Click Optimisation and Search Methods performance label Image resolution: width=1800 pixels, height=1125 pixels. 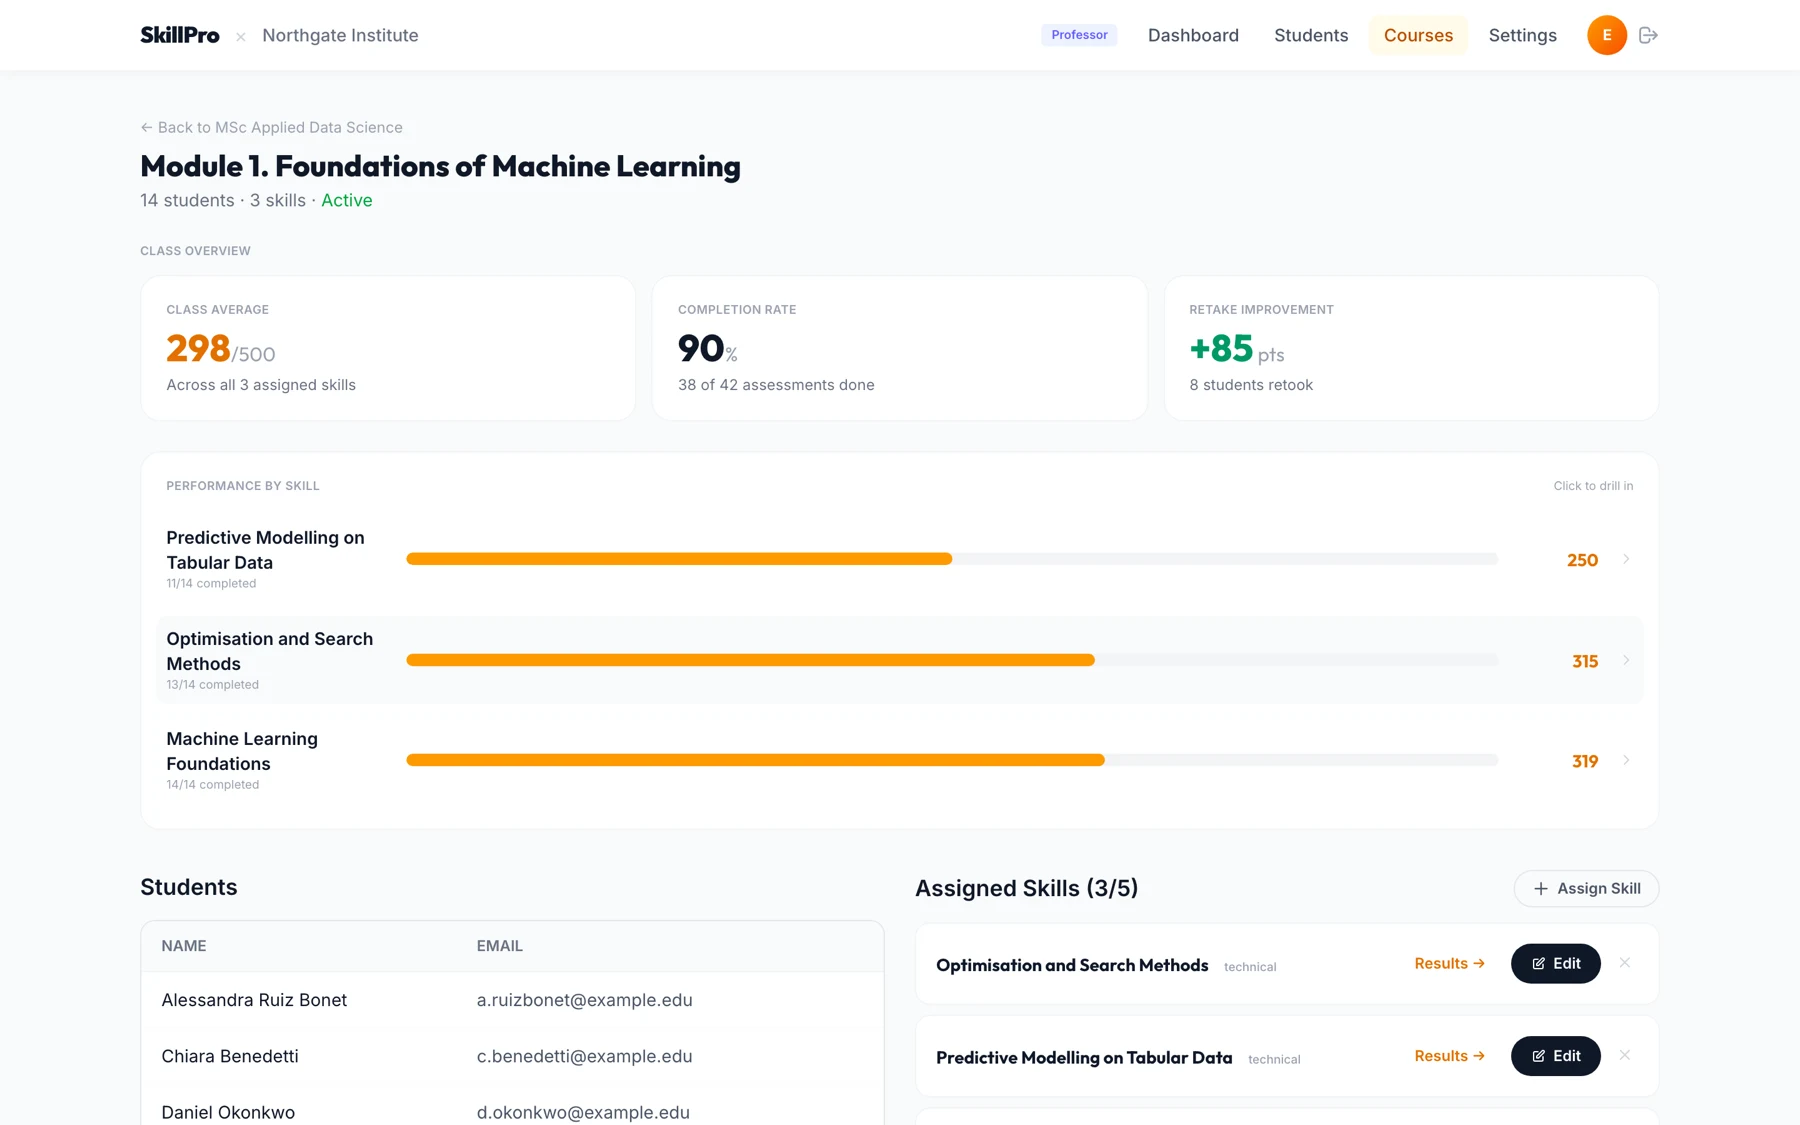click(269, 651)
